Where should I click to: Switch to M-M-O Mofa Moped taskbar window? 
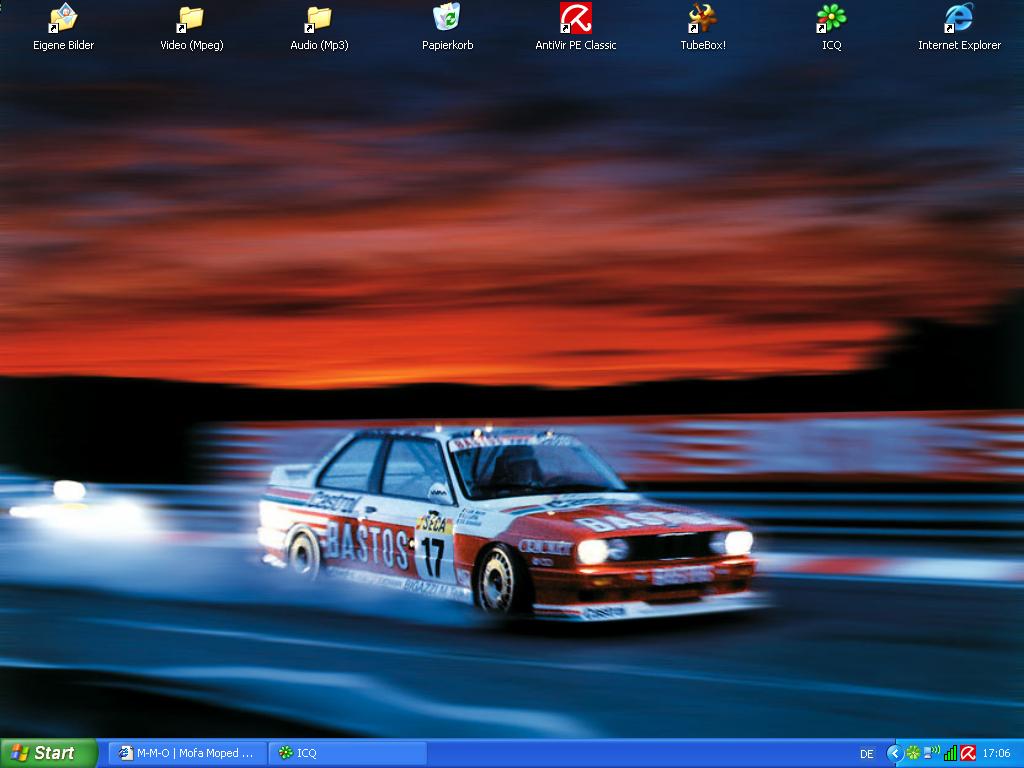(x=187, y=753)
